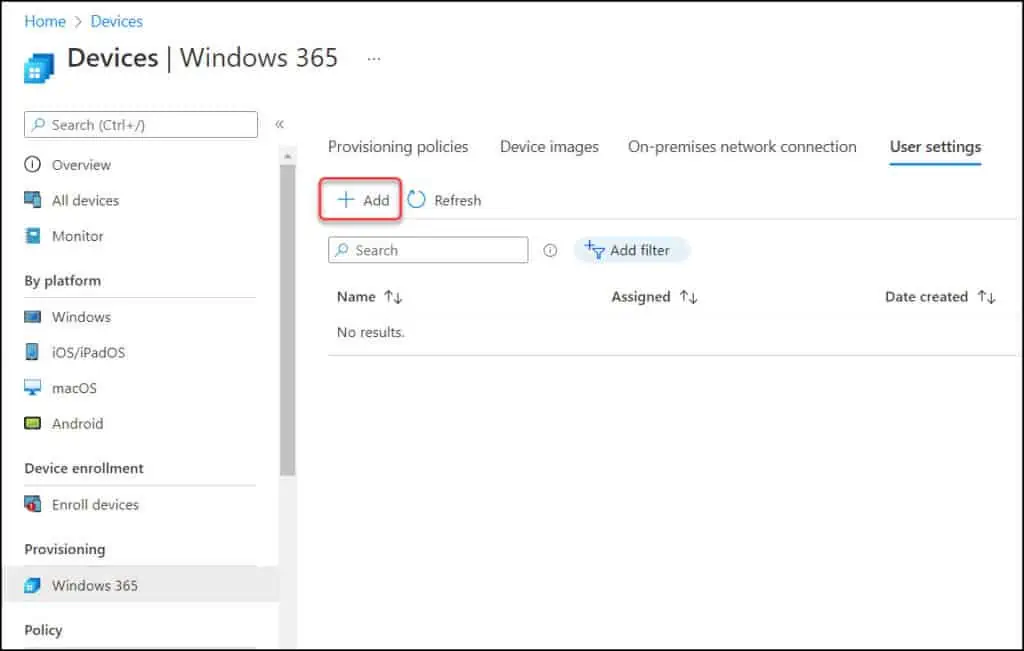Image resolution: width=1024 pixels, height=651 pixels.
Task: Open the more options ellipsis by title
Action: (x=374, y=59)
